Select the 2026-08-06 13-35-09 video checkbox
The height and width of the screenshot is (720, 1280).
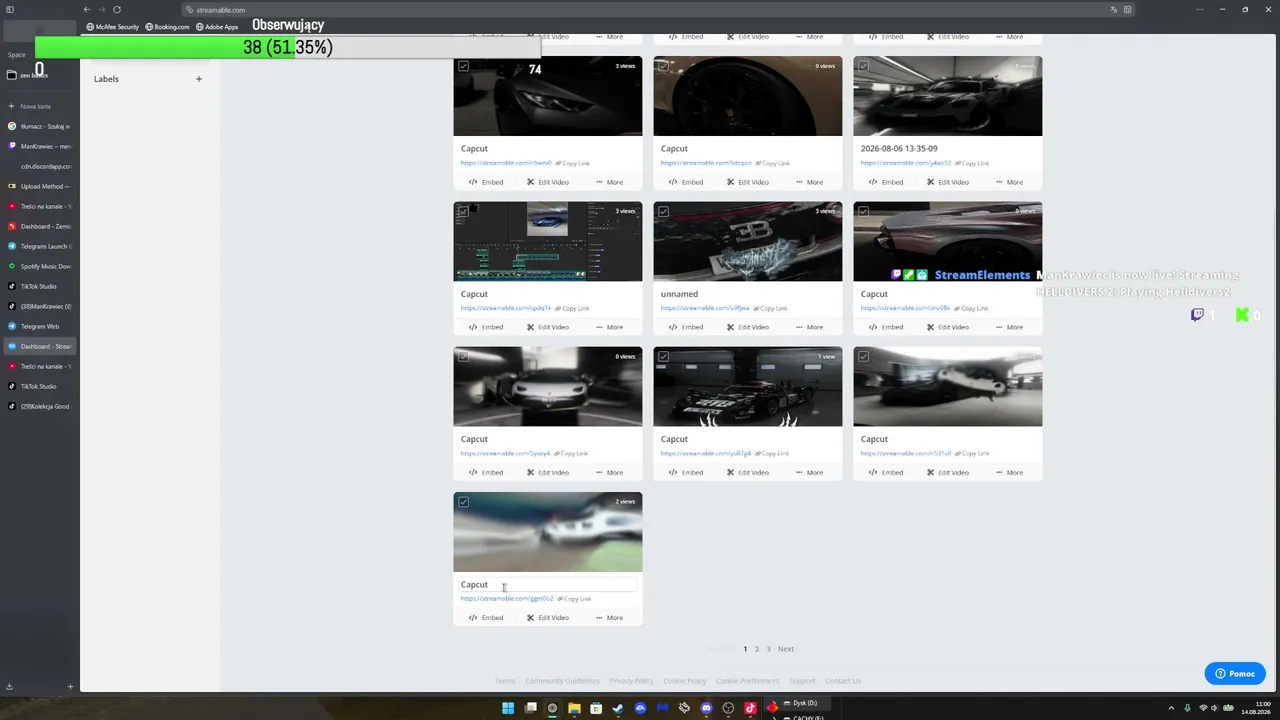tap(863, 66)
